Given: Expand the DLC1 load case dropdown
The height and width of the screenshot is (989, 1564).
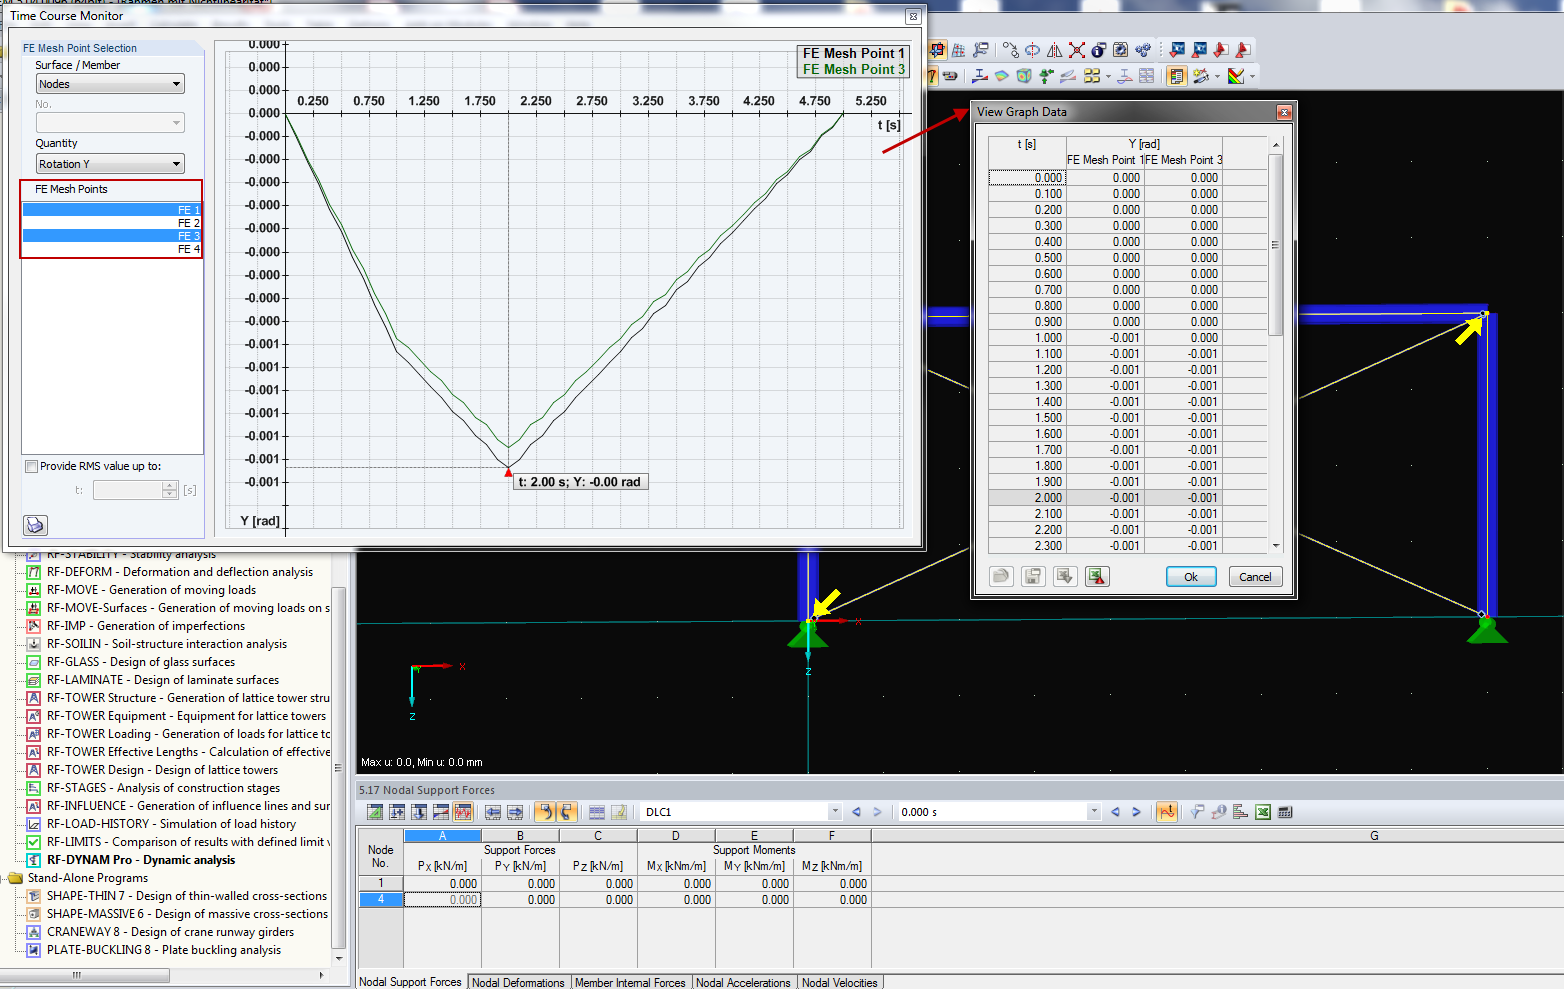Looking at the screenshot, I should pos(834,812).
